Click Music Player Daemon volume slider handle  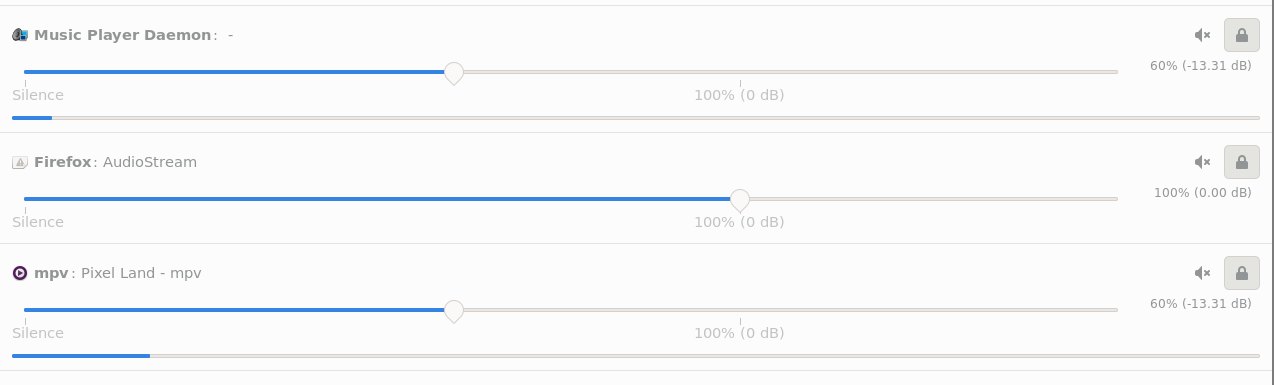pyautogui.click(x=453, y=73)
